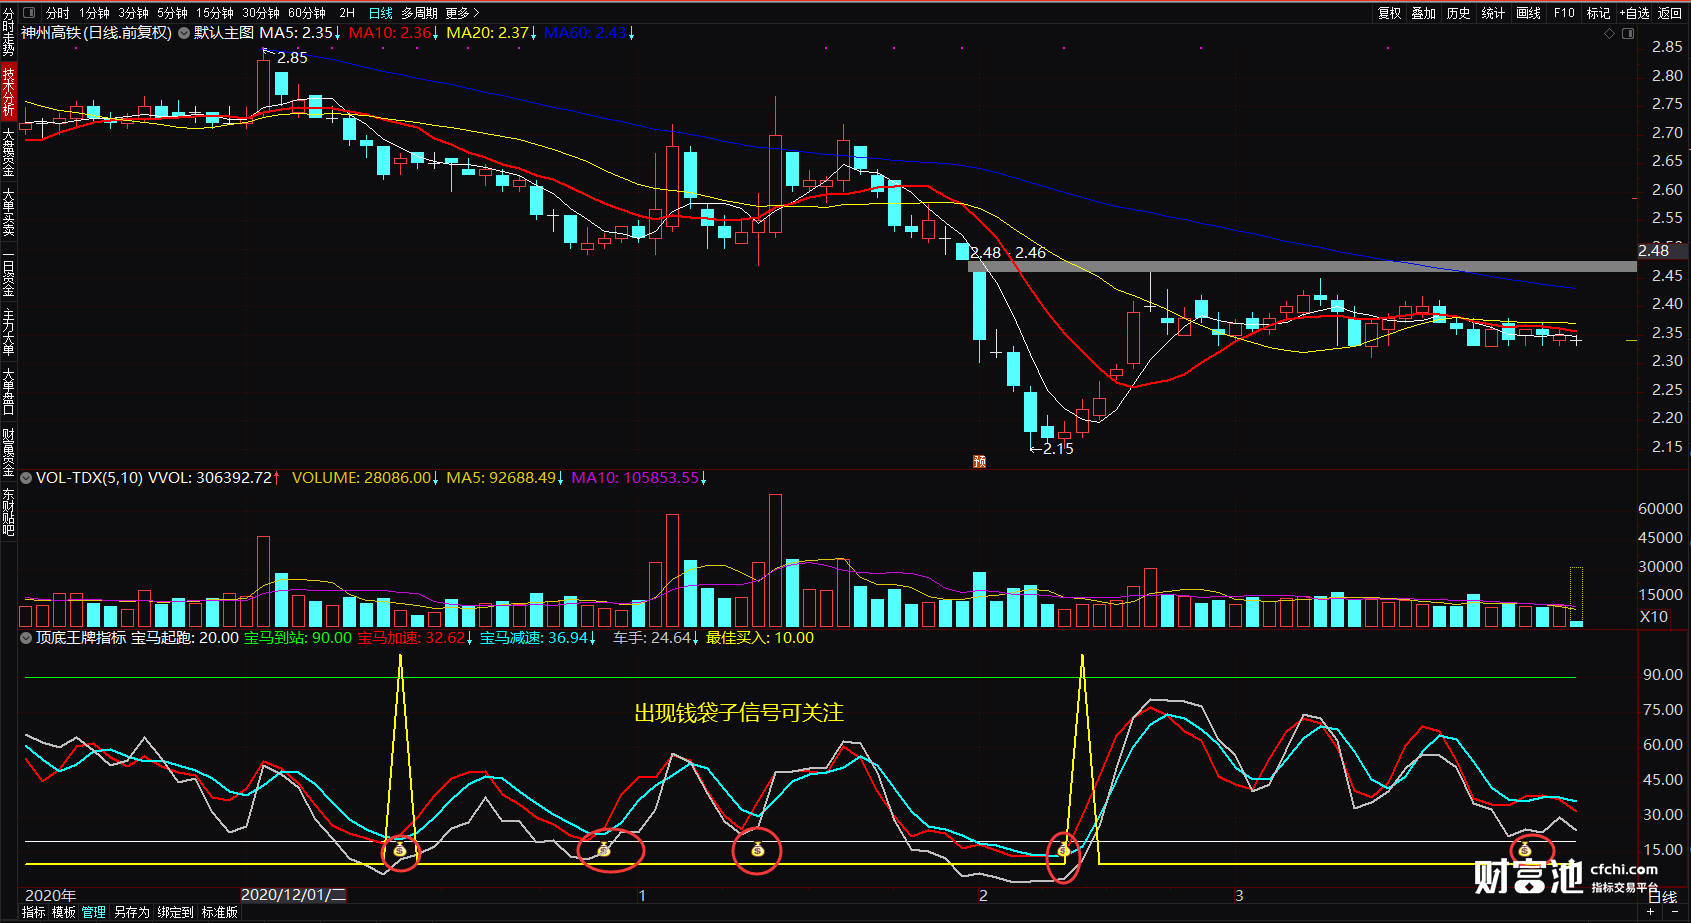Click 标准版 in bottom toolbar
Image resolution: width=1691 pixels, height=923 pixels.
click(219, 913)
